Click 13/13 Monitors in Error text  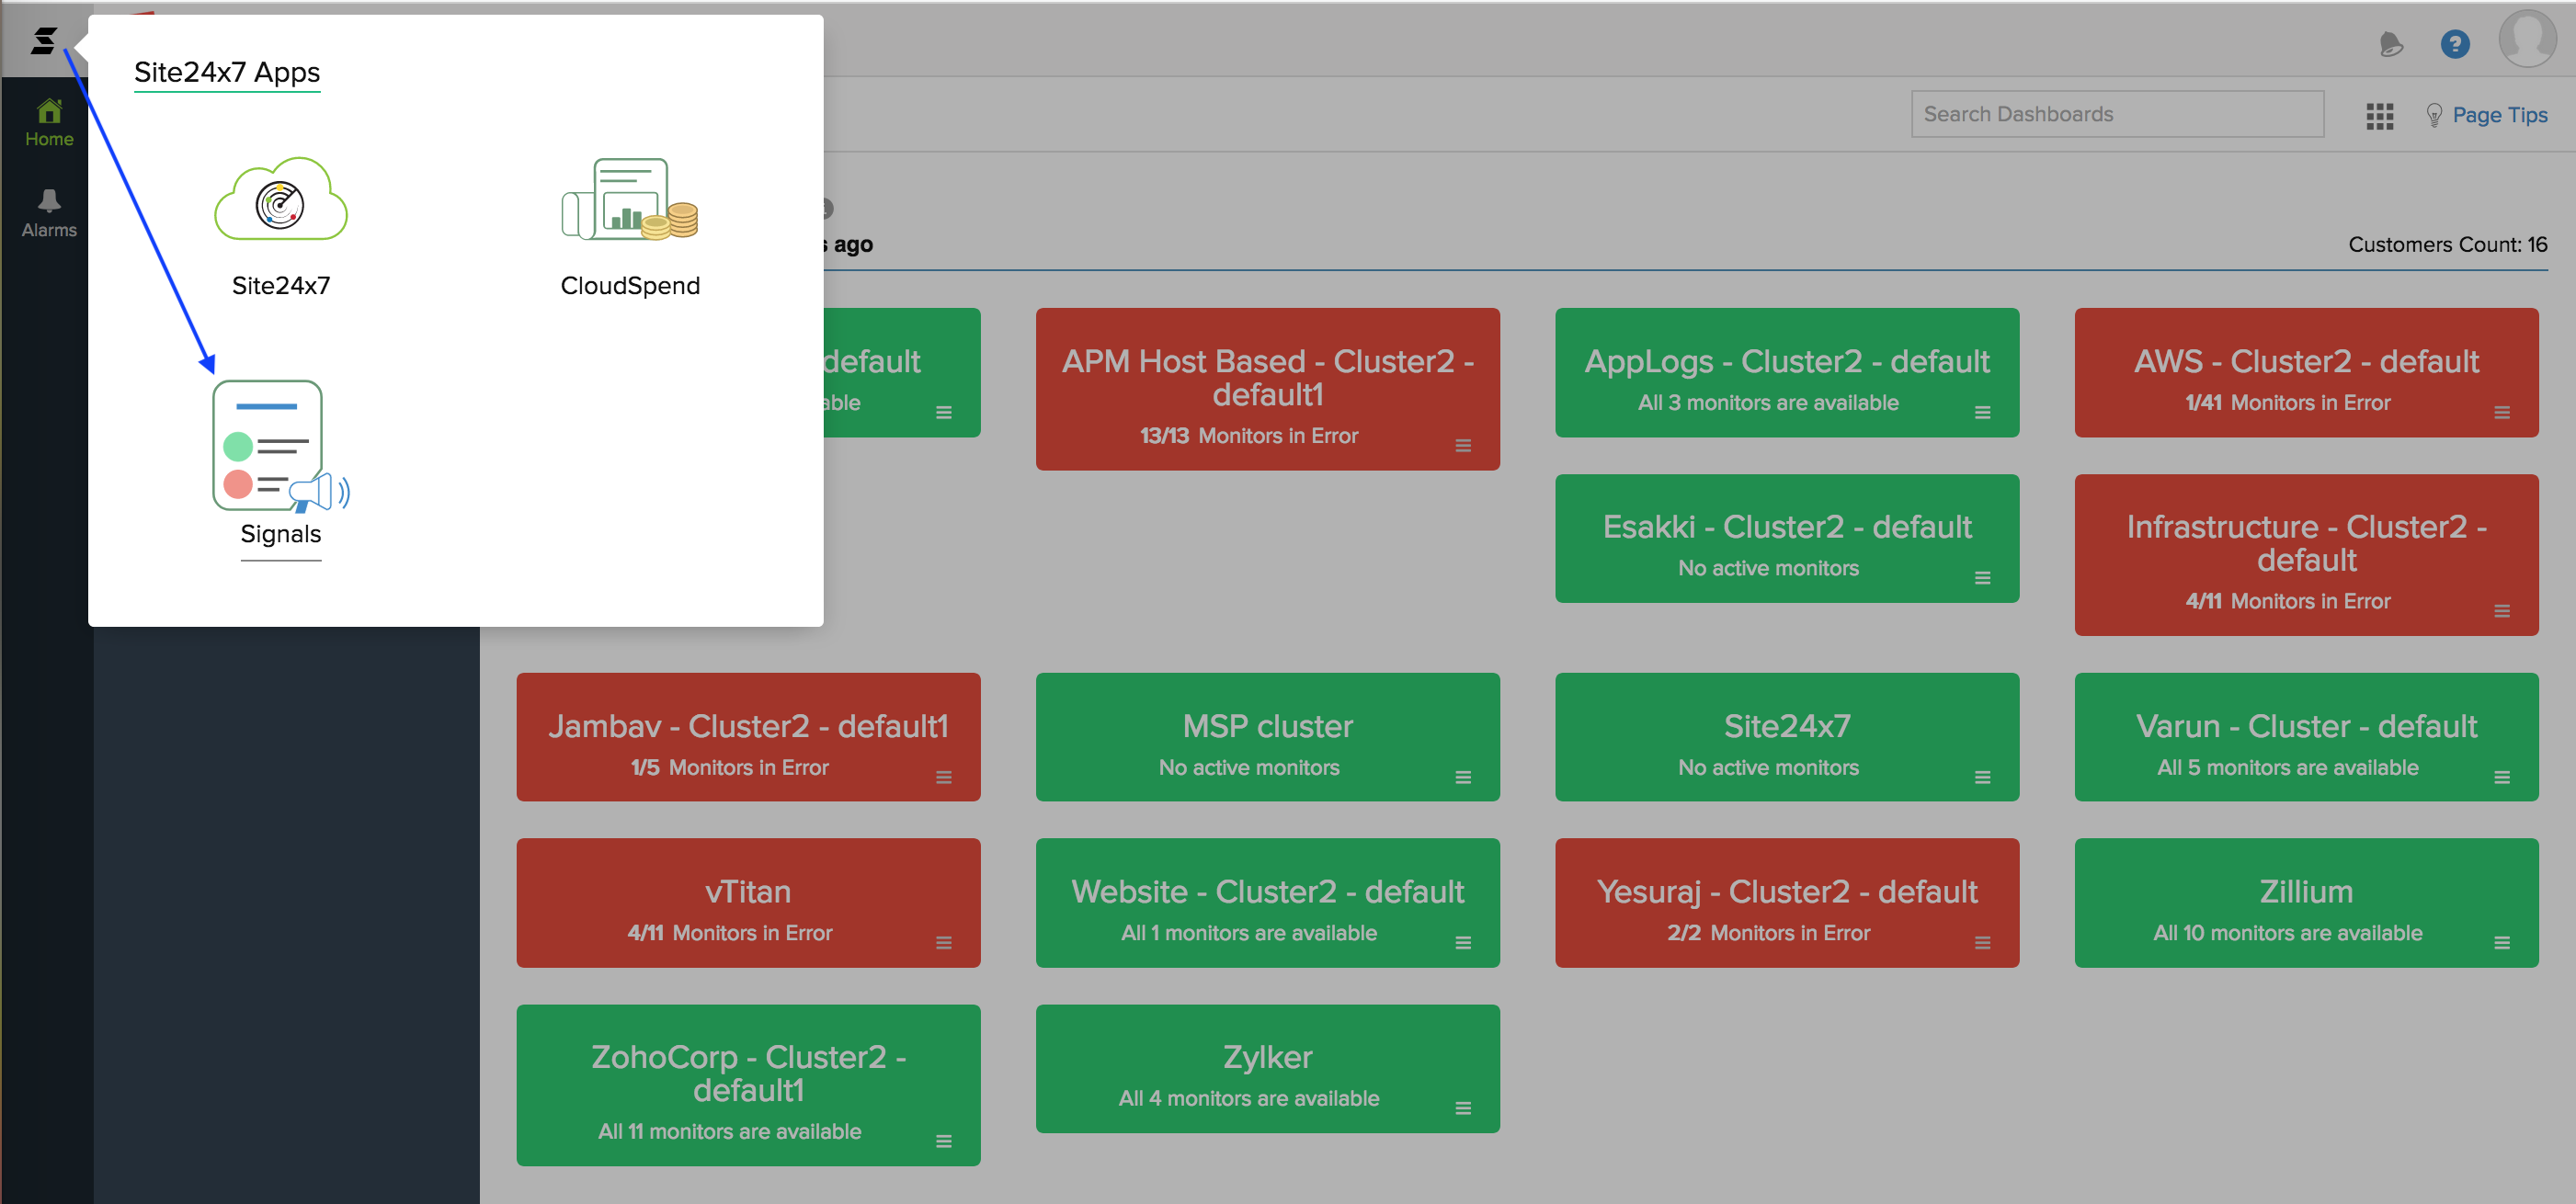[x=1248, y=436]
